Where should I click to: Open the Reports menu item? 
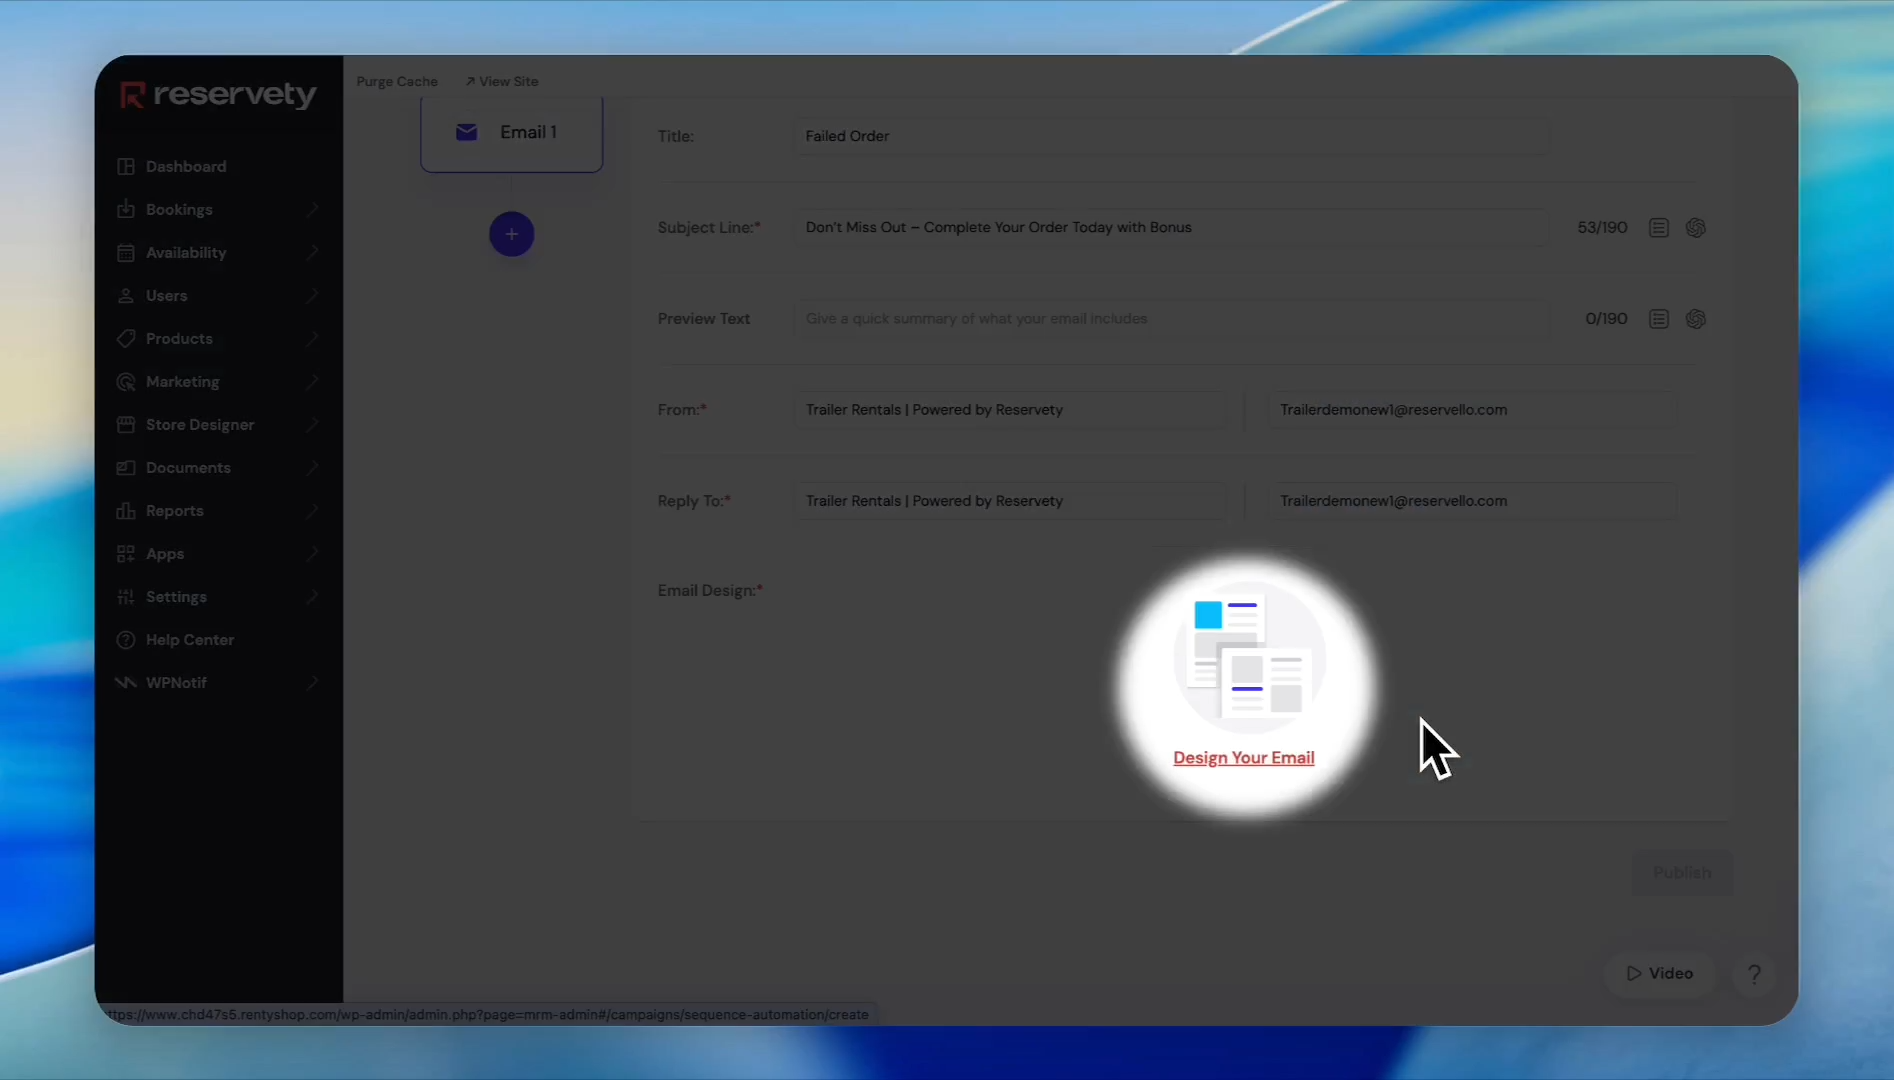tap(174, 510)
